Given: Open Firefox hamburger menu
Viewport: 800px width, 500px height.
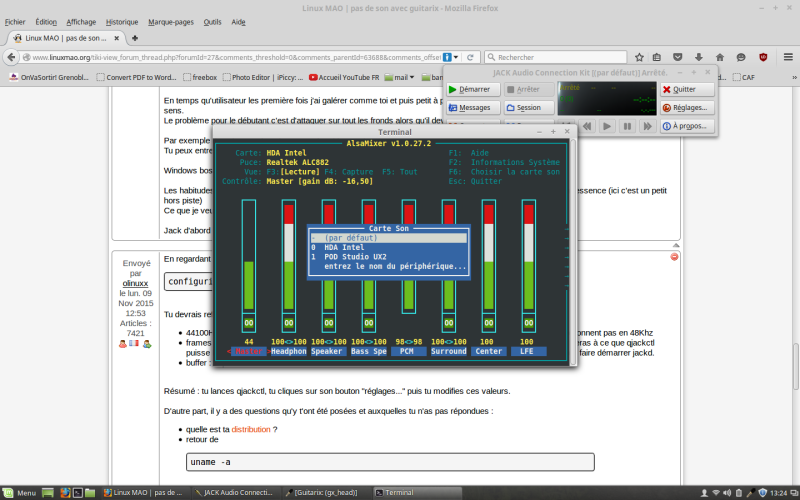Looking at the screenshot, I should tap(788, 57).
